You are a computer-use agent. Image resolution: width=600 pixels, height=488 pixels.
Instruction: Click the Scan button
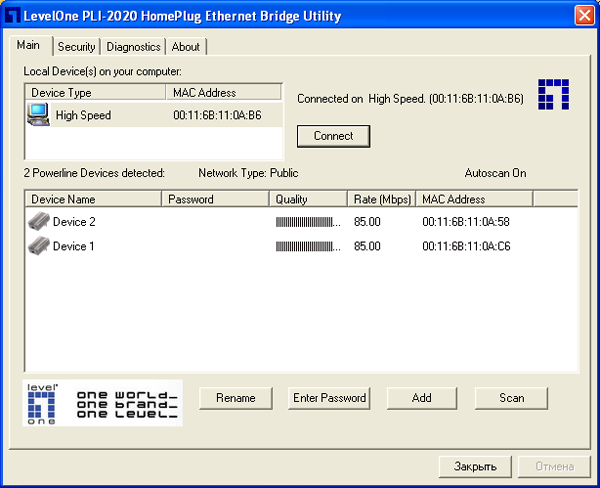pyautogui.click(x=511, y=398)
